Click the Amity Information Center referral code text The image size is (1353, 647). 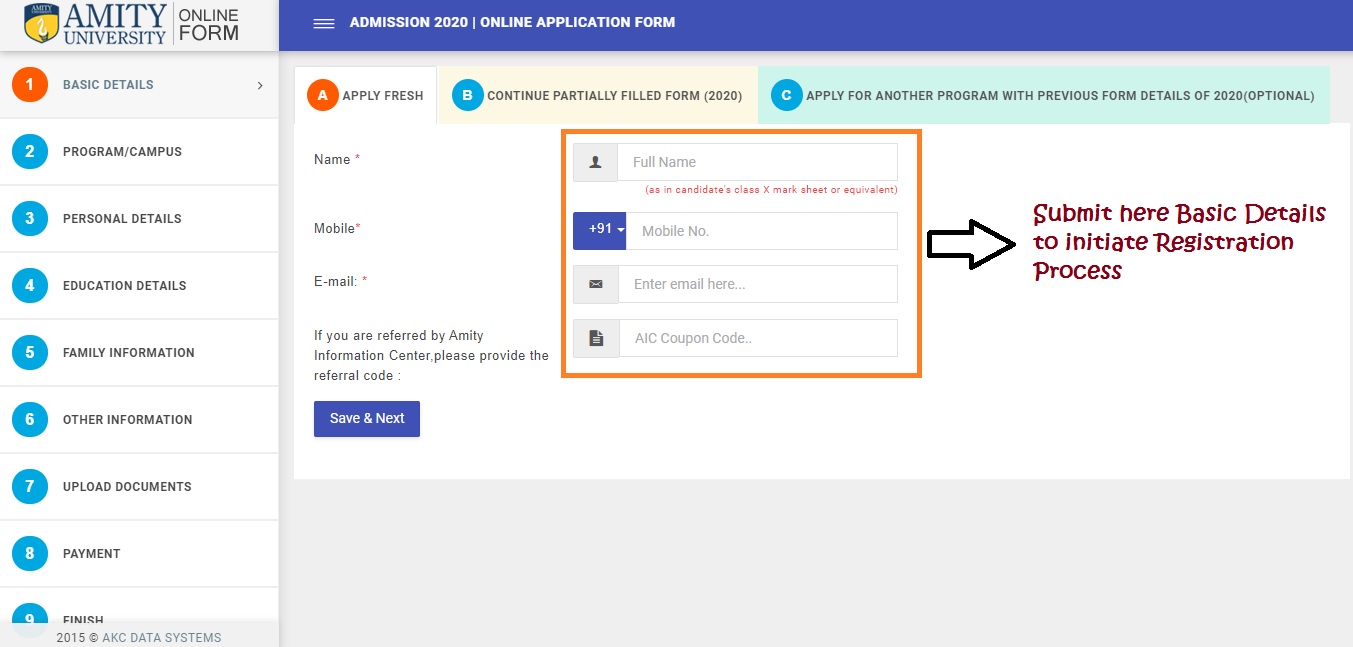coord(431,356)
